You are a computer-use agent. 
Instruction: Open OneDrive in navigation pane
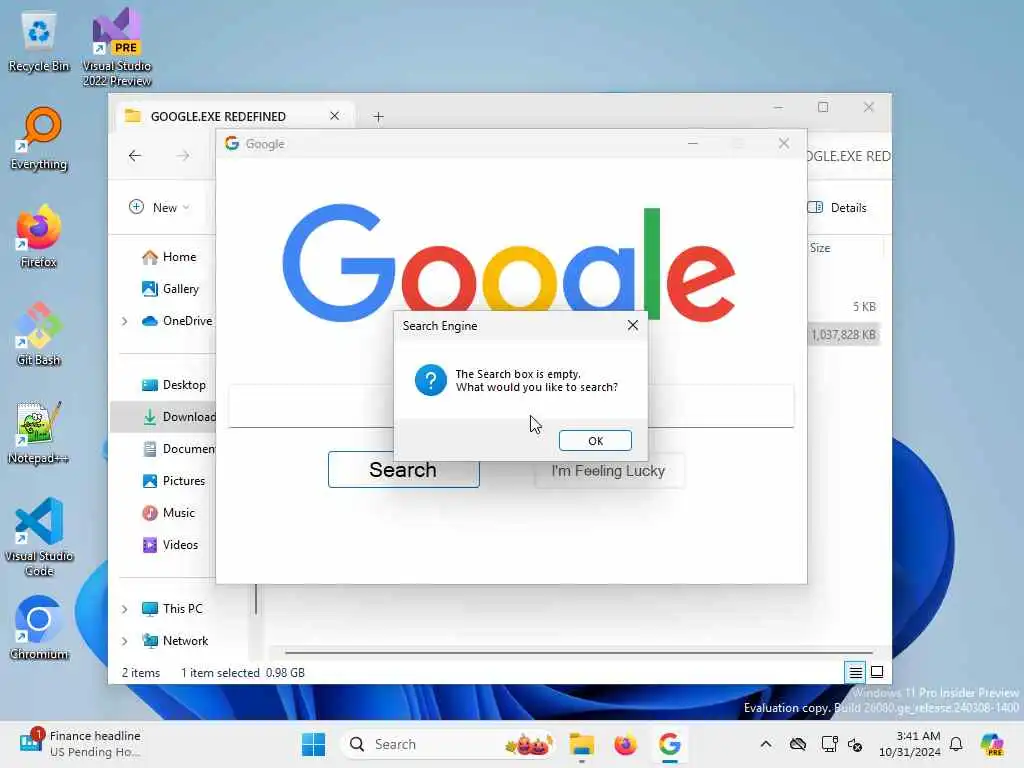point(177,321)
